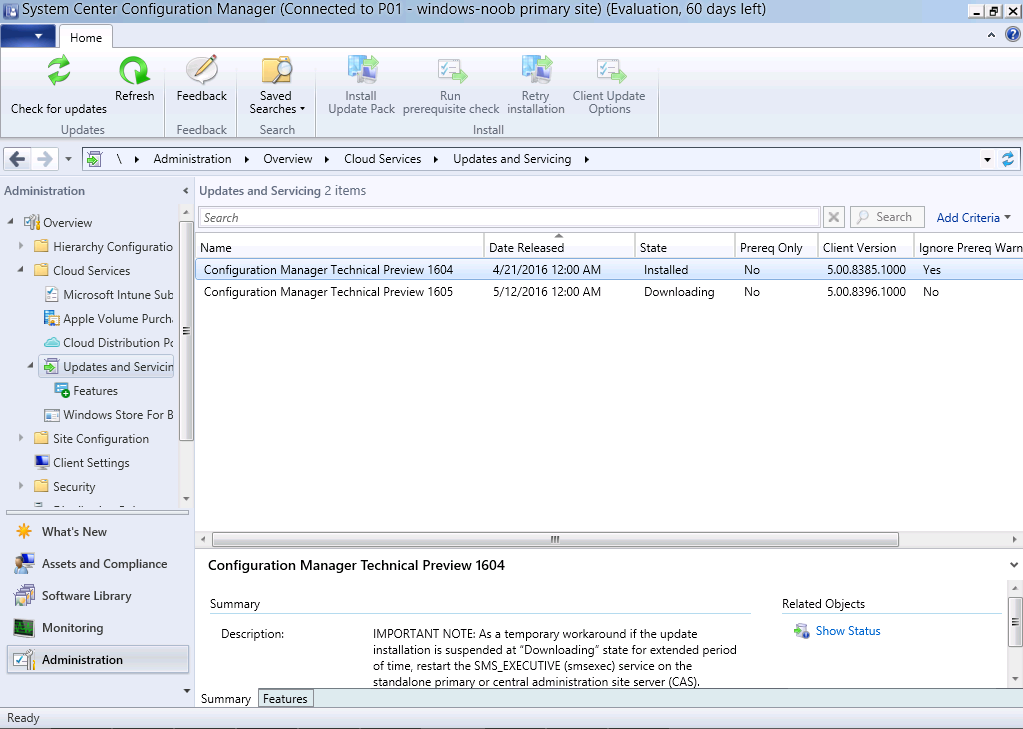Viewport: 1023px width, 729px height.
Task: Select Features node in tree
Action: click(x=87, y=391)
